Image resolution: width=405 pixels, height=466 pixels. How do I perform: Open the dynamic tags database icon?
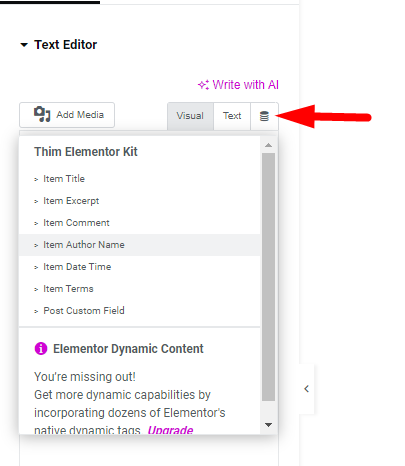pyautogui.click(x=264, y=116)
